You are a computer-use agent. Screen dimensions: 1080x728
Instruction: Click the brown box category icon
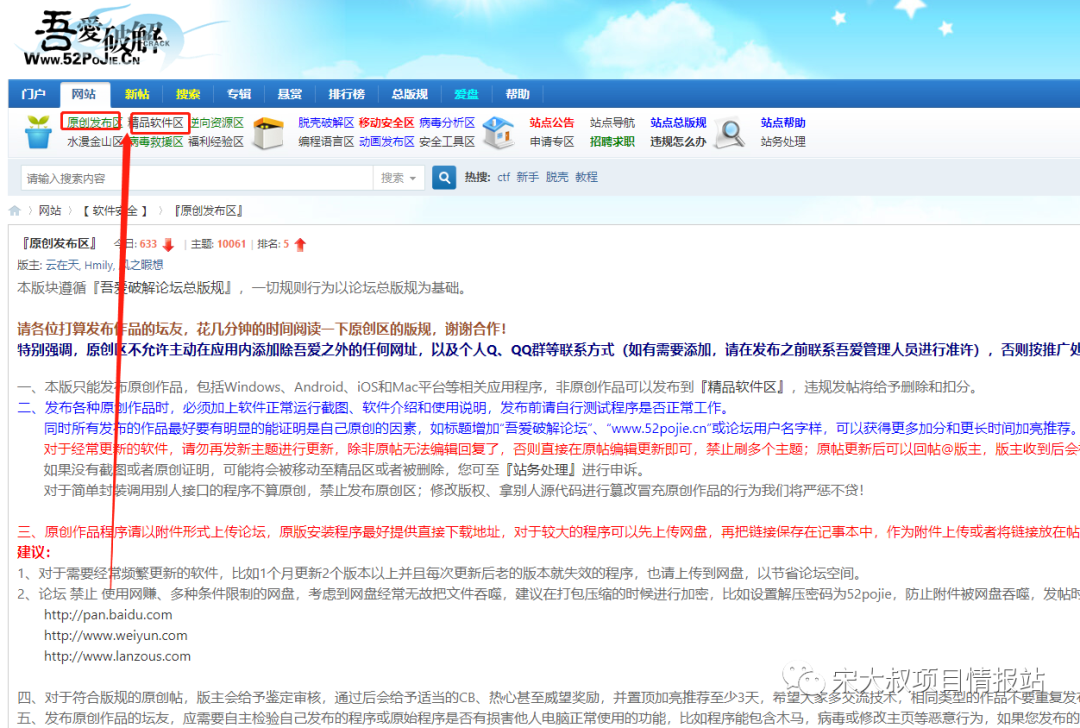(x=268, y=132)
